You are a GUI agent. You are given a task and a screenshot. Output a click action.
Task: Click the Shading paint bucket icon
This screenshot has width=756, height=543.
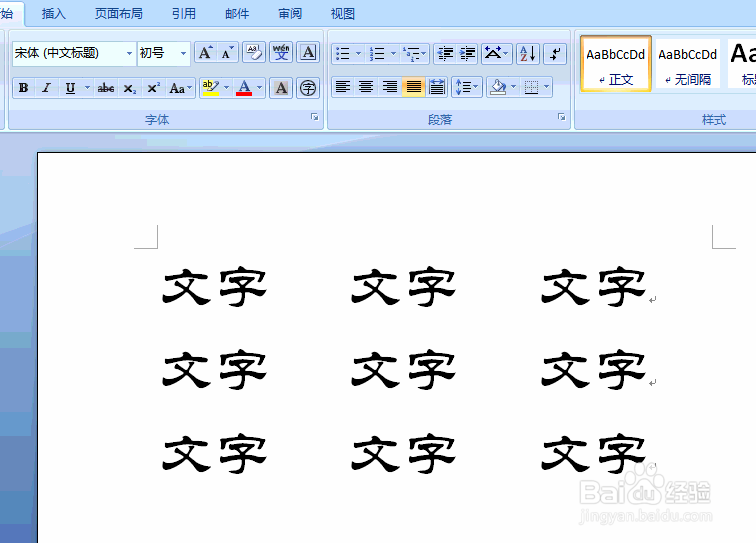pos(498,87)
